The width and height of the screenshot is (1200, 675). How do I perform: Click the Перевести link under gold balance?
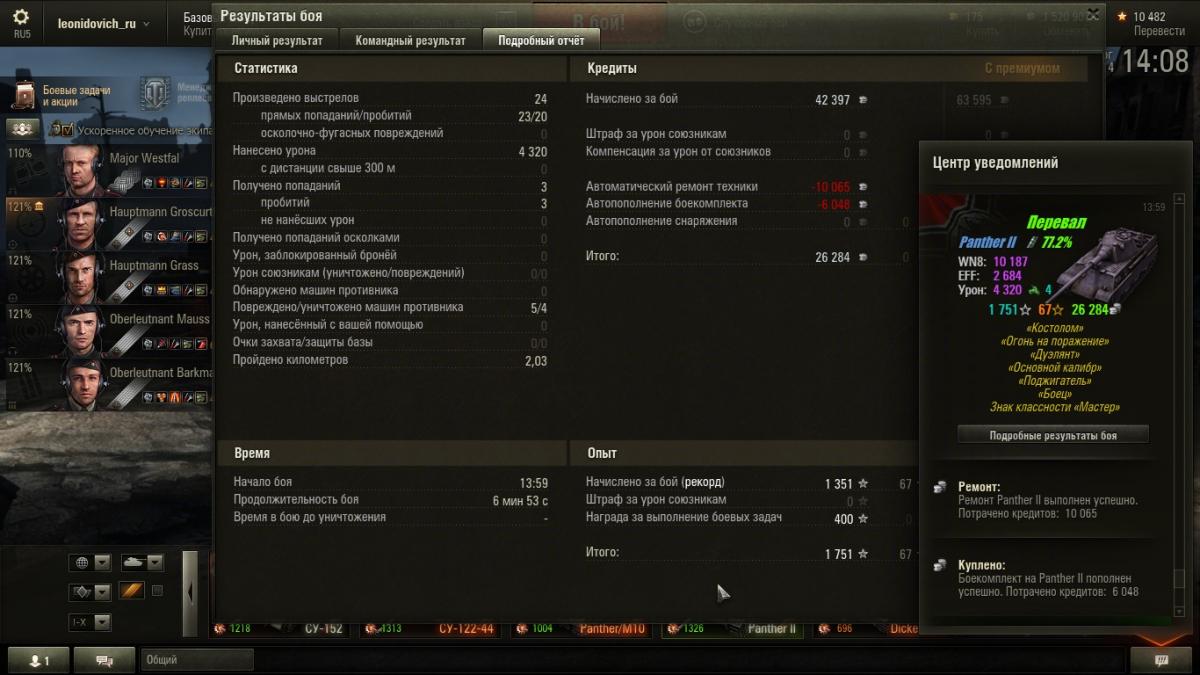click(1159, 31)
